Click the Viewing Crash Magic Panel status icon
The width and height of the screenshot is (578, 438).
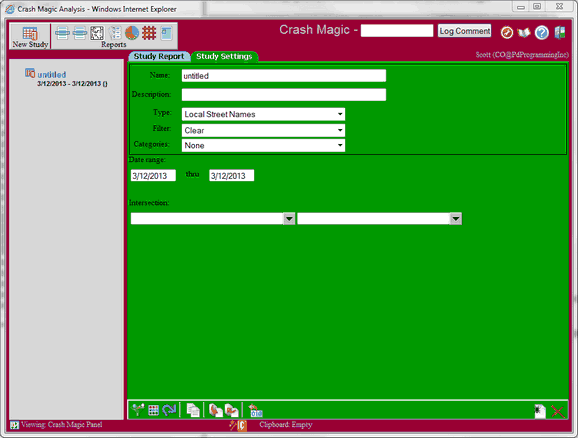(14, 425)
